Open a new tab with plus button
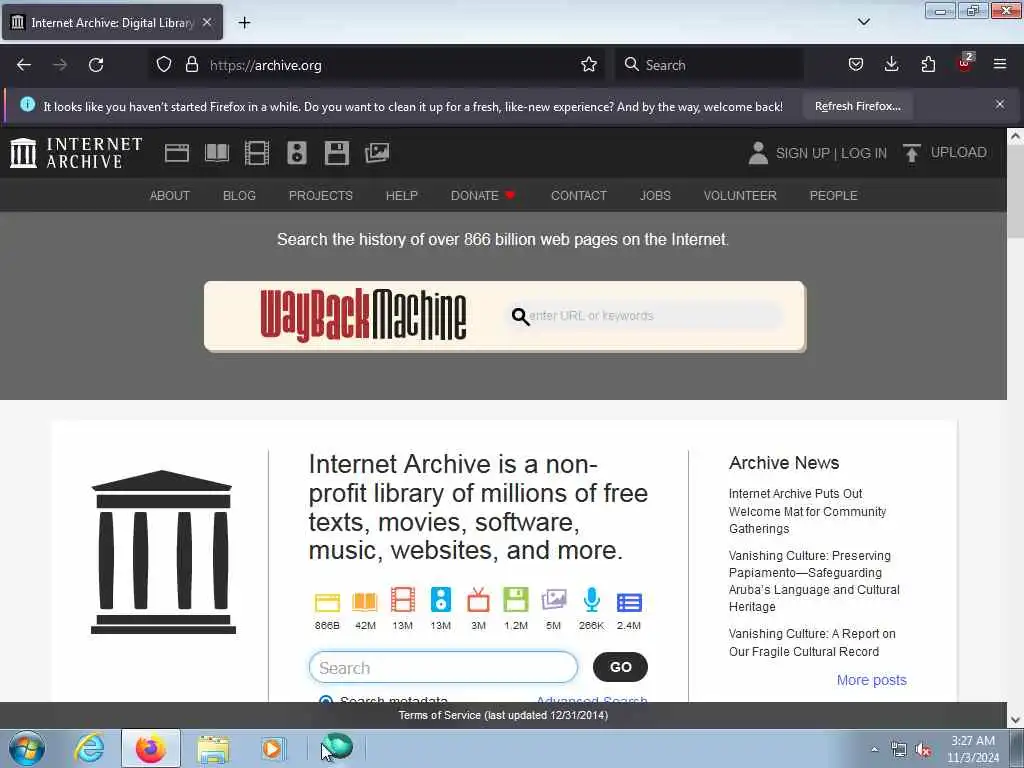1024x768 pixels. pos(244,22)
